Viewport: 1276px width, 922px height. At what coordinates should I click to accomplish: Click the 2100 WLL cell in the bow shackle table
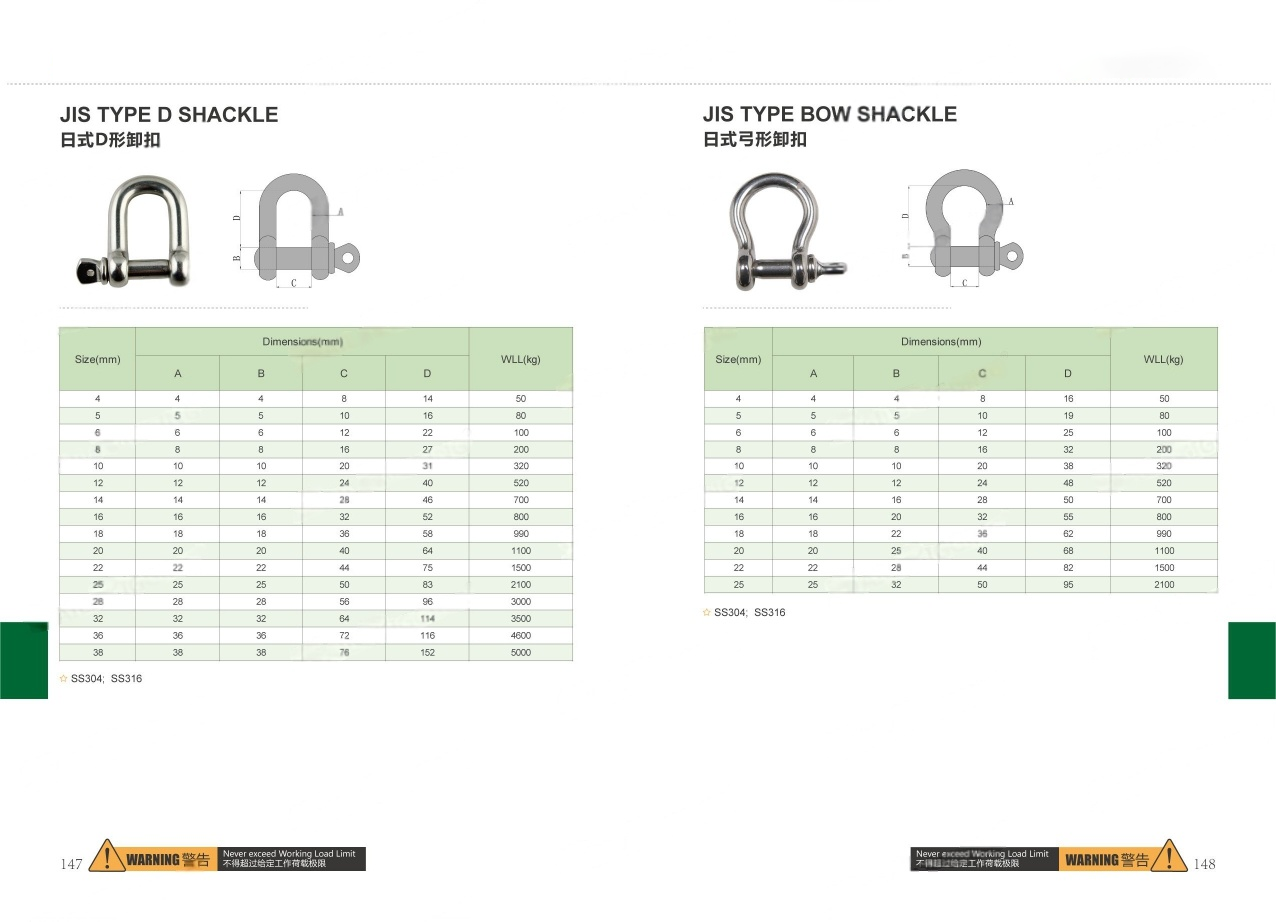click(x=1163, y=585)
